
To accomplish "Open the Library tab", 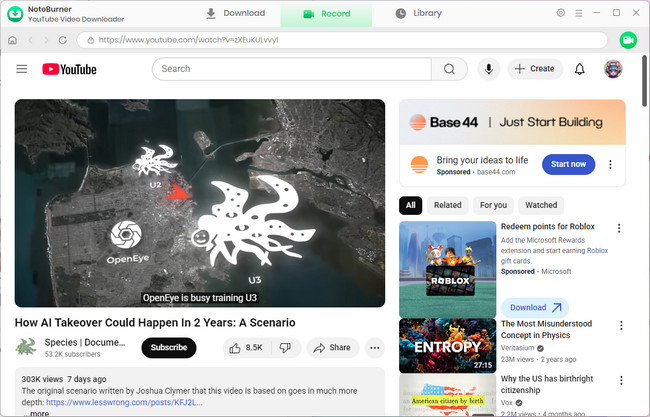I will pyautogui.click(x=418, y=13).
